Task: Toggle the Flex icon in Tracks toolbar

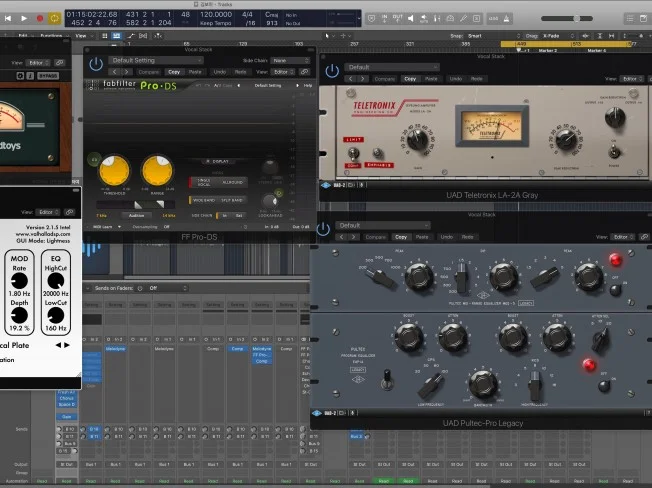Action: [143, 36]
